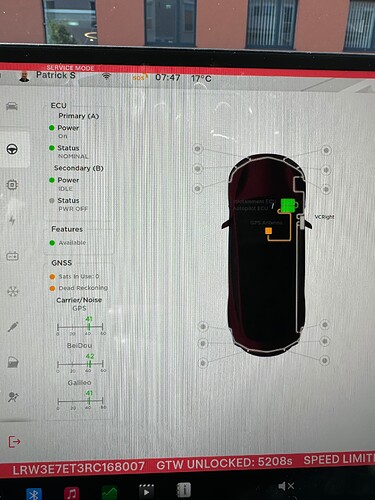375x500 pixels.
Task: Open the door closures icon in sidebar
Action: tap(13, 362)
